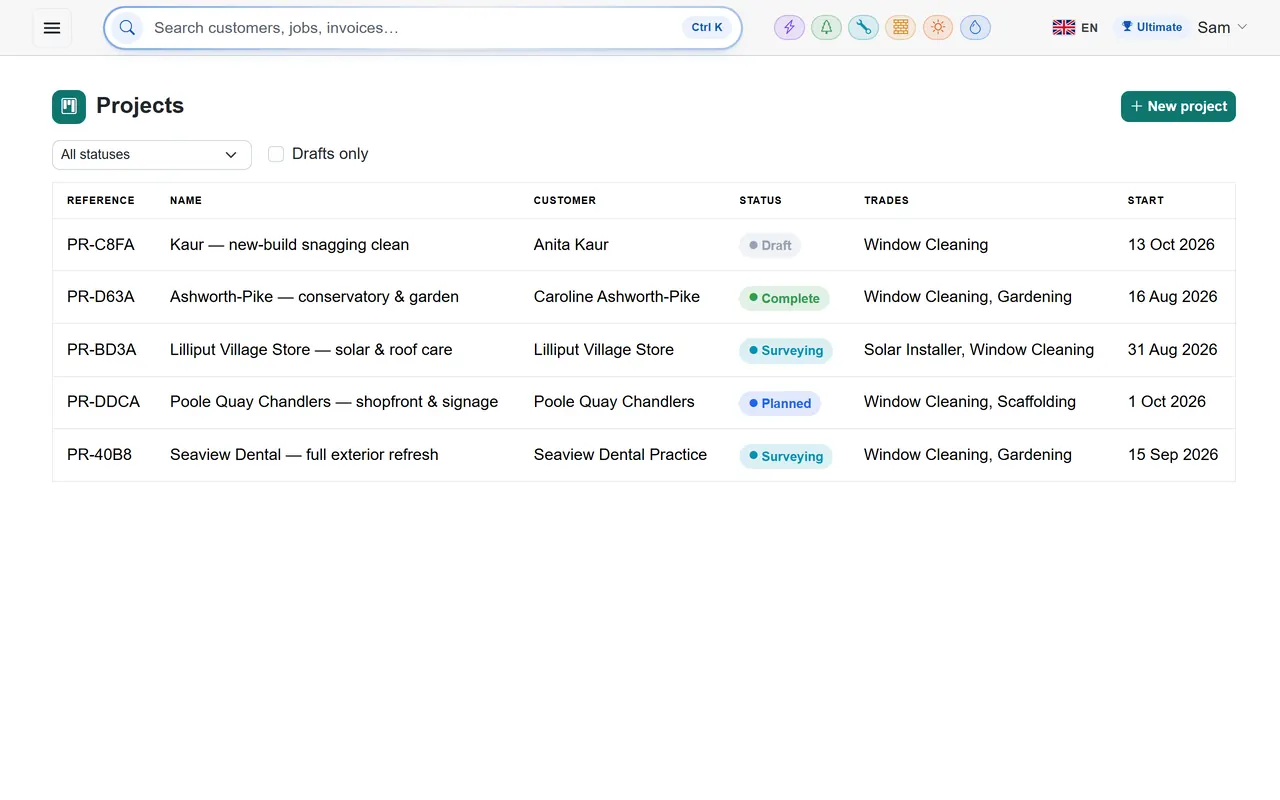Click the Ctrl K shortcut badge
Viewport: 1280px width, 800px height.
click(707, 28)
